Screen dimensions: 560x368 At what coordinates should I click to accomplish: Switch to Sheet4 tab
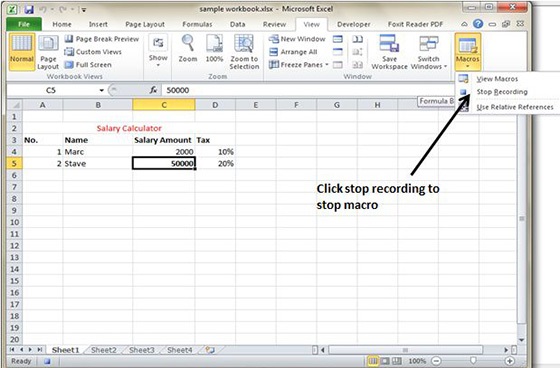180,350
